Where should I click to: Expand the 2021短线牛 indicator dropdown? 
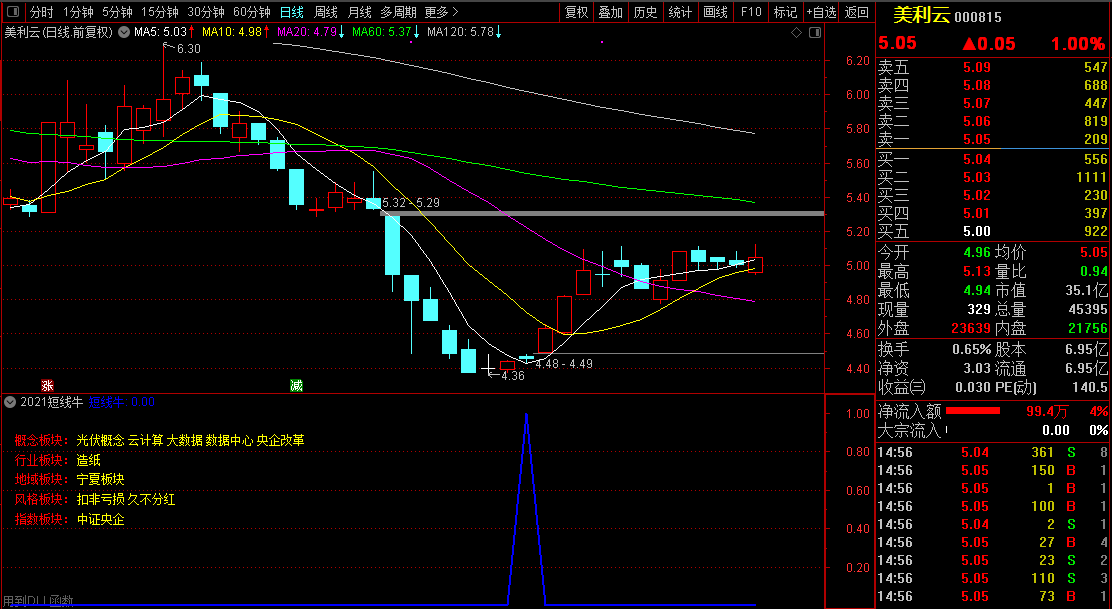tap(10, 402)
